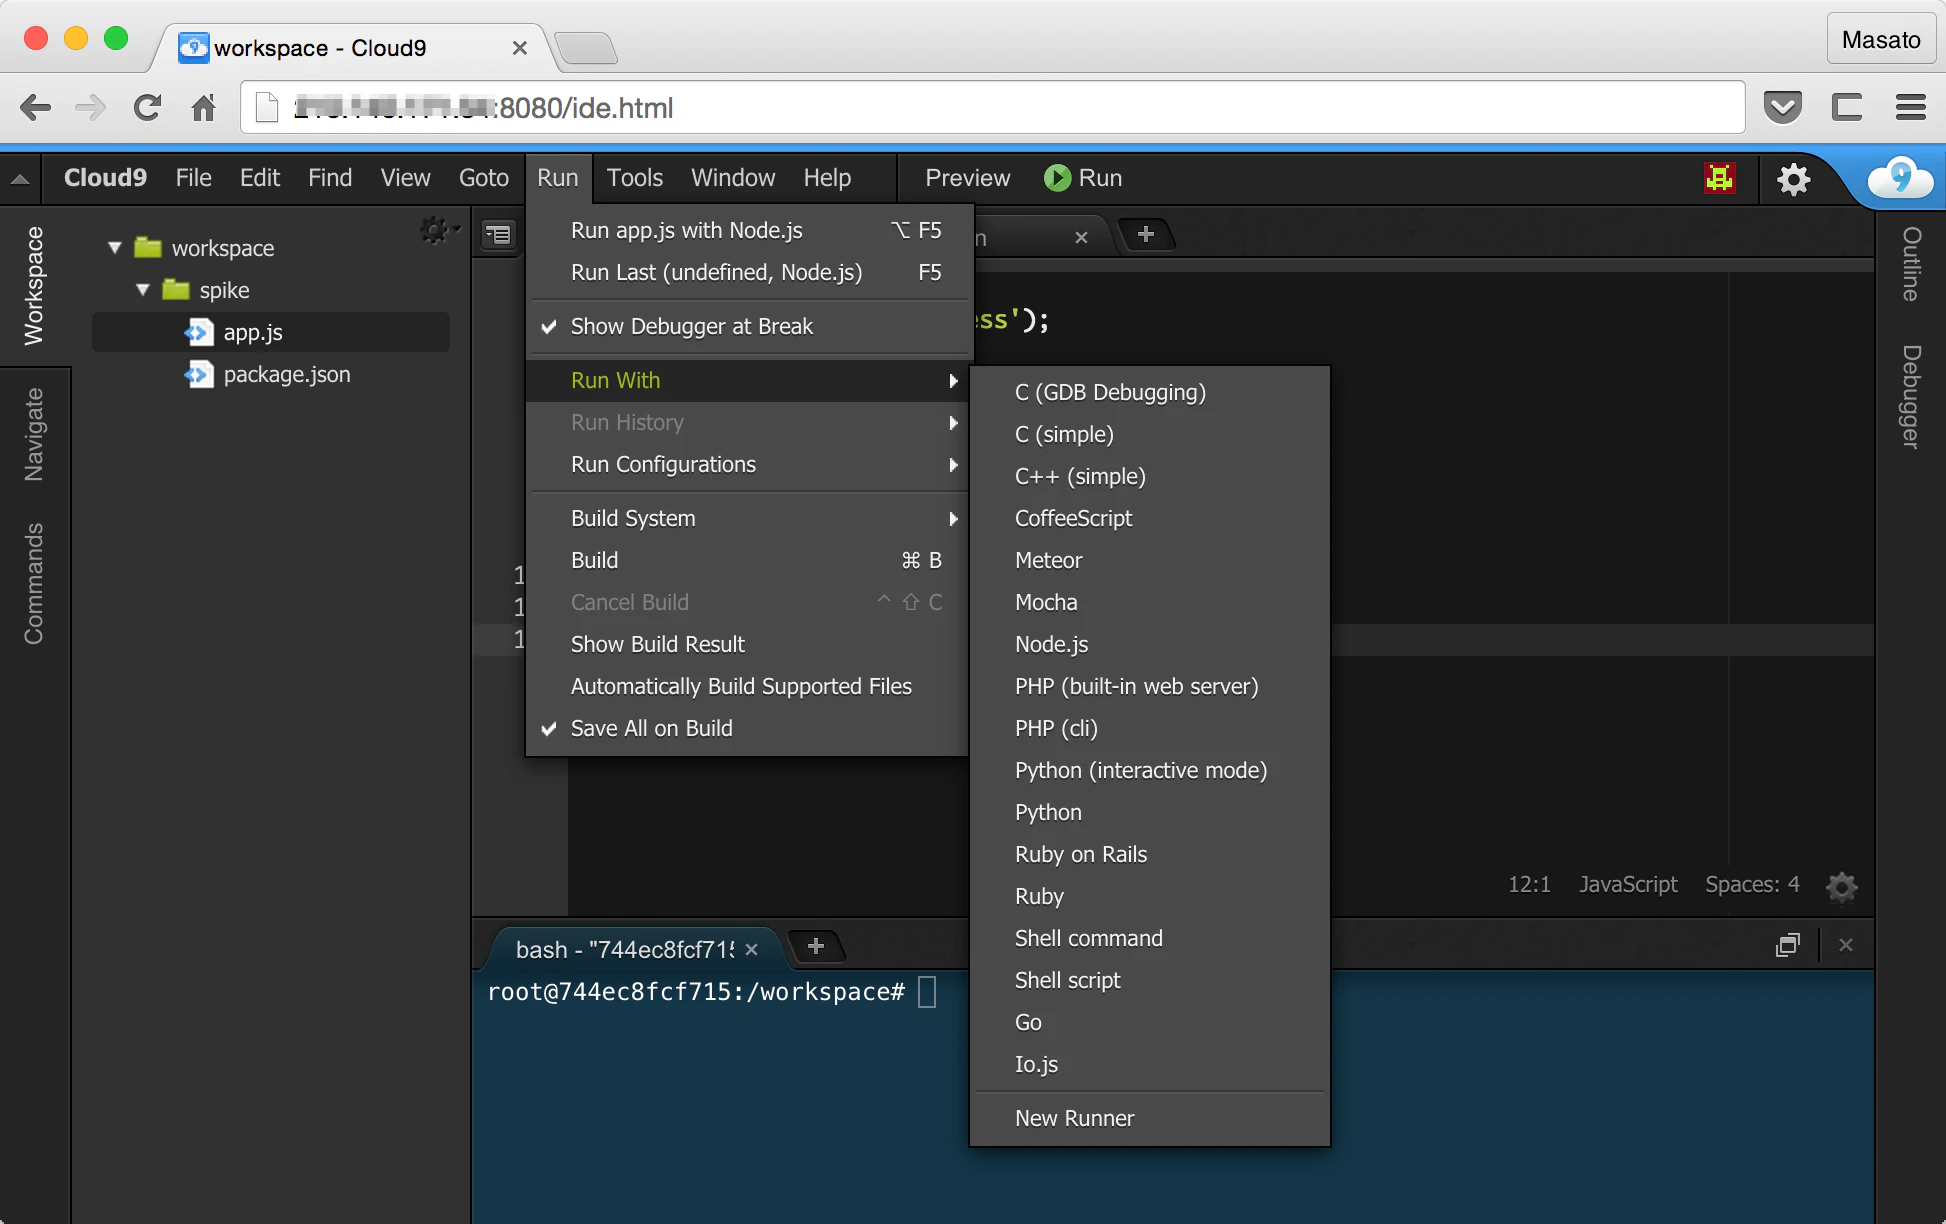Go to the browser home page icon
Image resolution: width=1946 pixels, height=1224 pixels.
click(204, 107)
